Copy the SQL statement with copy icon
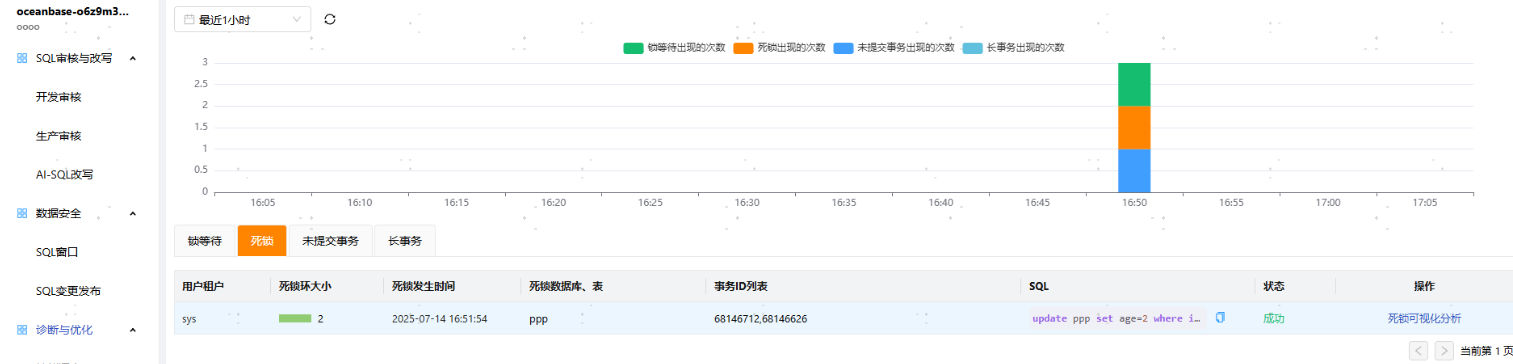The width and height of the screenshot is (1513, 364). (x=1220, y=318)
